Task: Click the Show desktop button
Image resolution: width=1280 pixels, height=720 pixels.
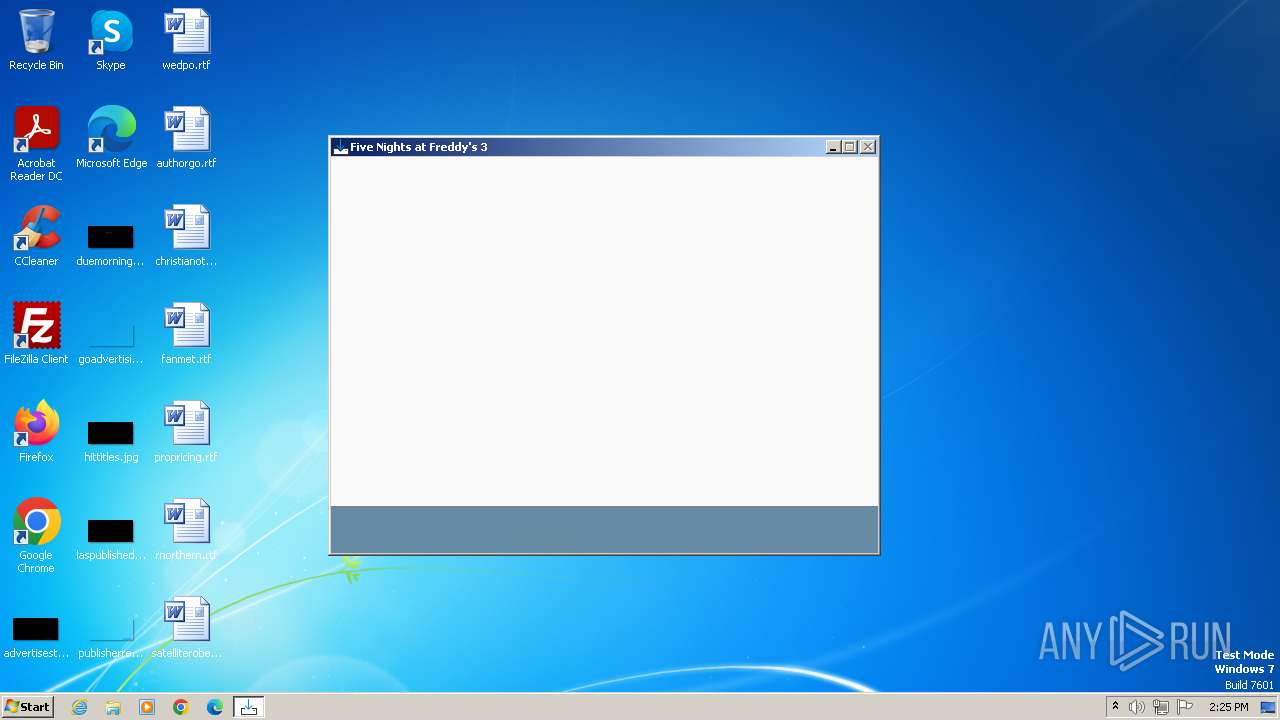Action: pyautogui.click(x=1269, y=707)
